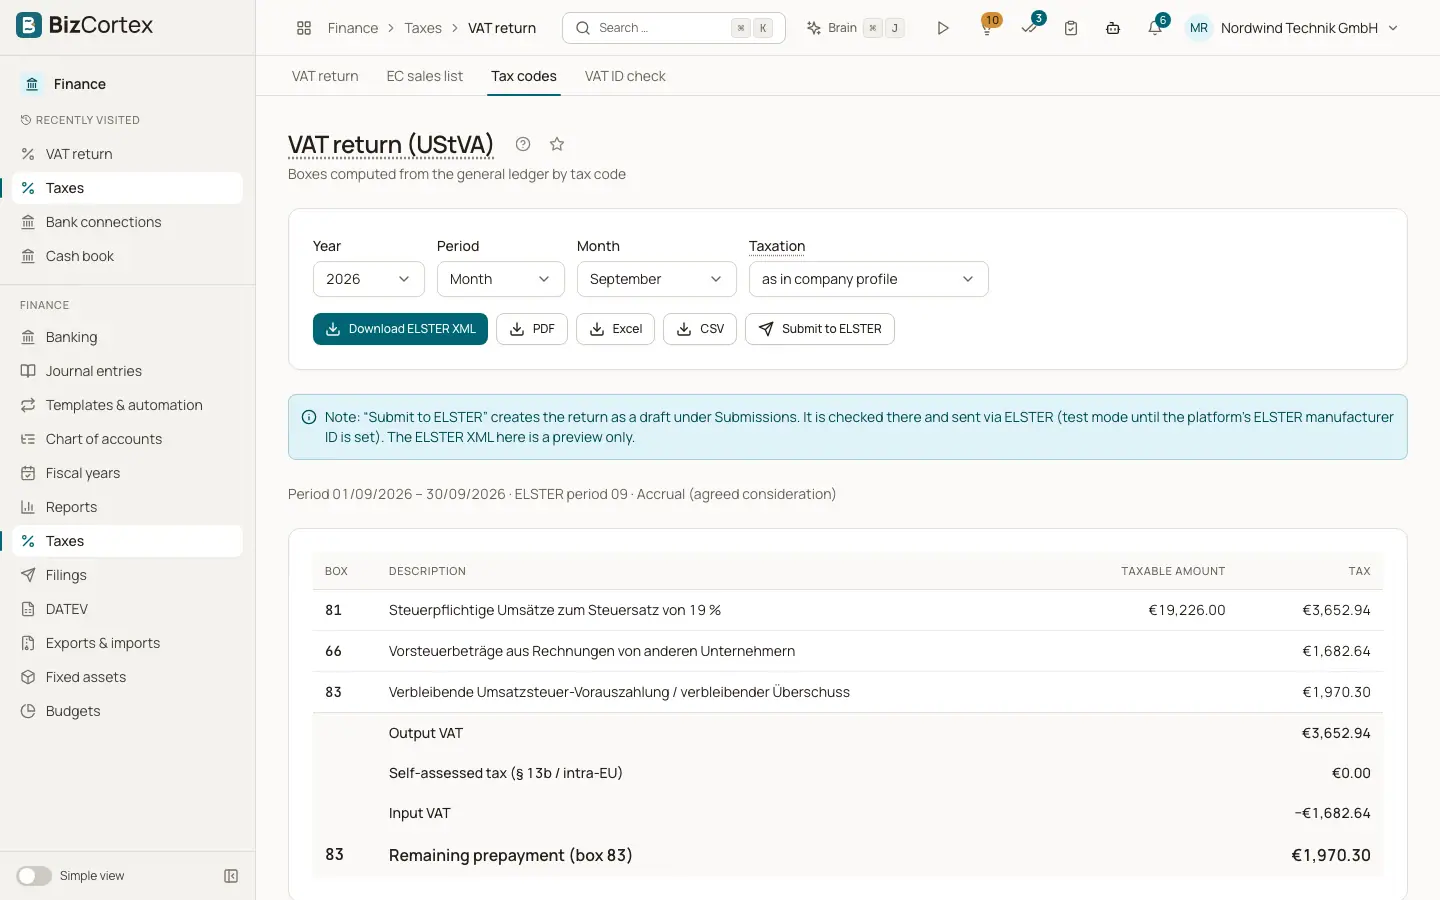Viewport: 1440px width, 900px height.
Task: Click the MR user avatar
Action: [x=1199, y=28]
